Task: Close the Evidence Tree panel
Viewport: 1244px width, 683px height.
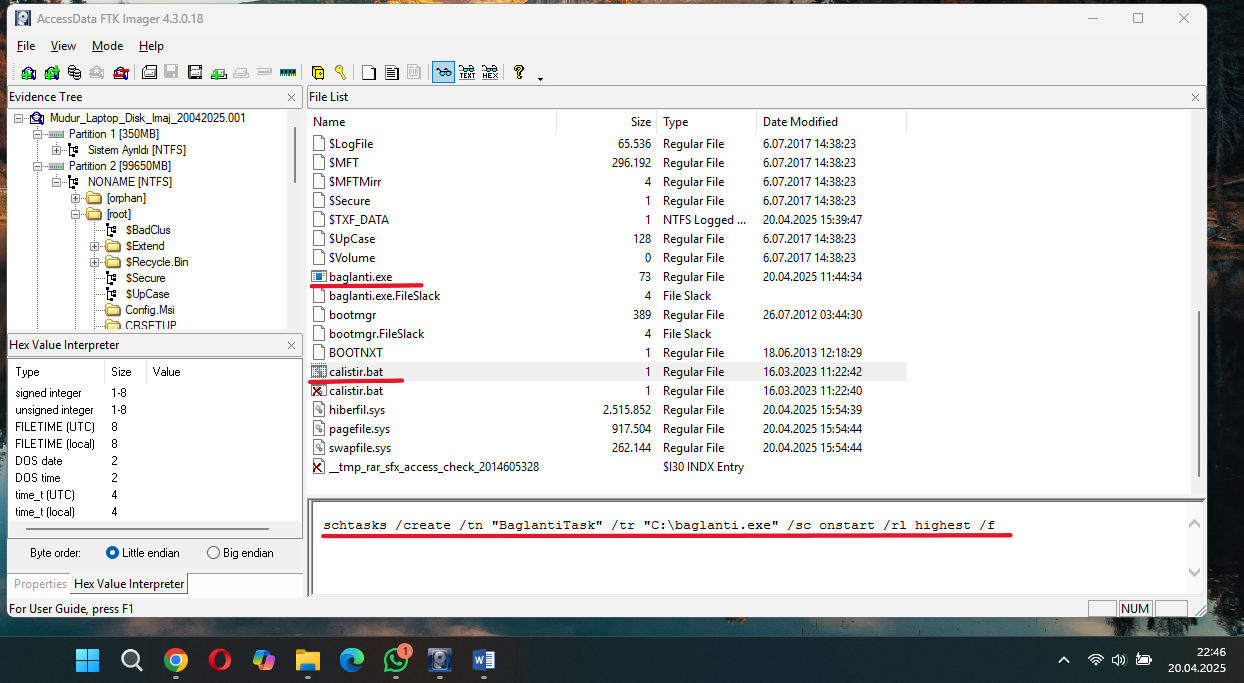Action: pos(291,97)
